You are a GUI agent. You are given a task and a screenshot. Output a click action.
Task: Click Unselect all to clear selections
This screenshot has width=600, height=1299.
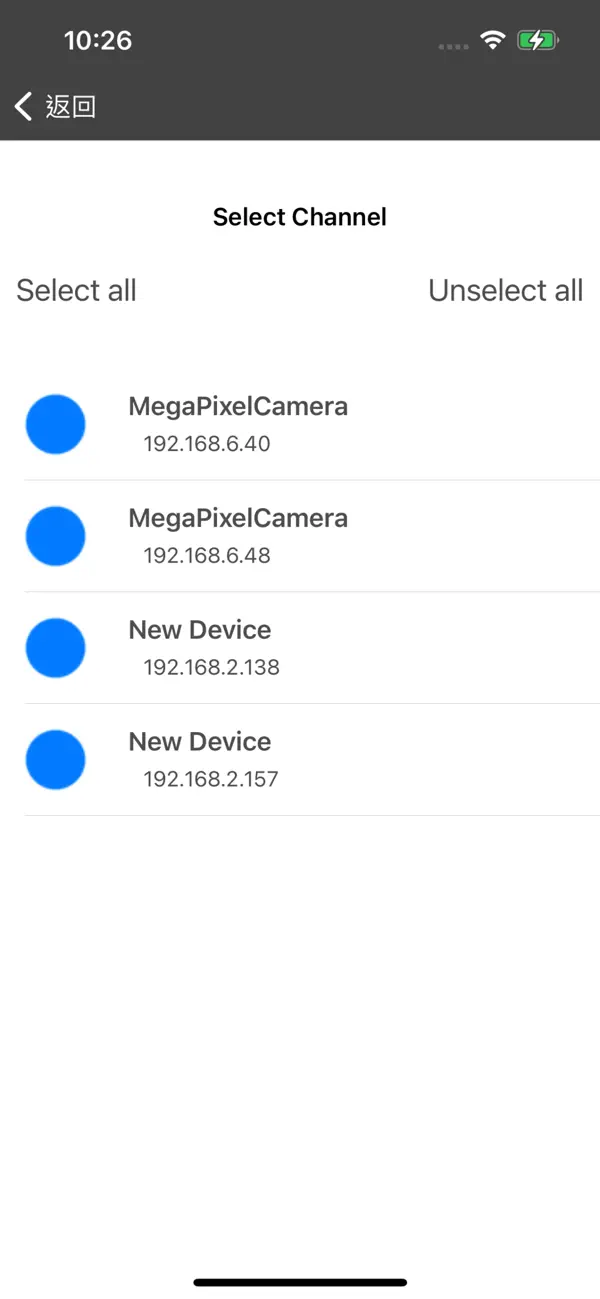pyautogui.click(x=506, y=290)
